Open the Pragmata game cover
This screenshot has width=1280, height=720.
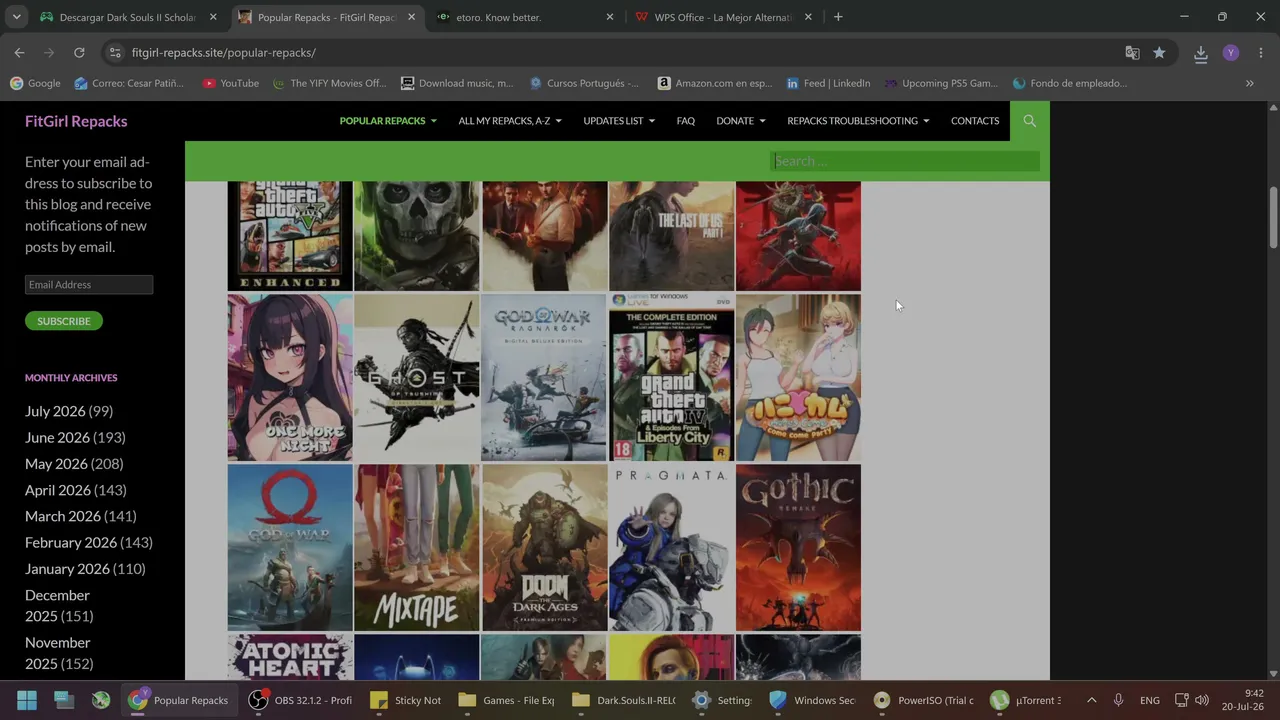tap(671, 548)
